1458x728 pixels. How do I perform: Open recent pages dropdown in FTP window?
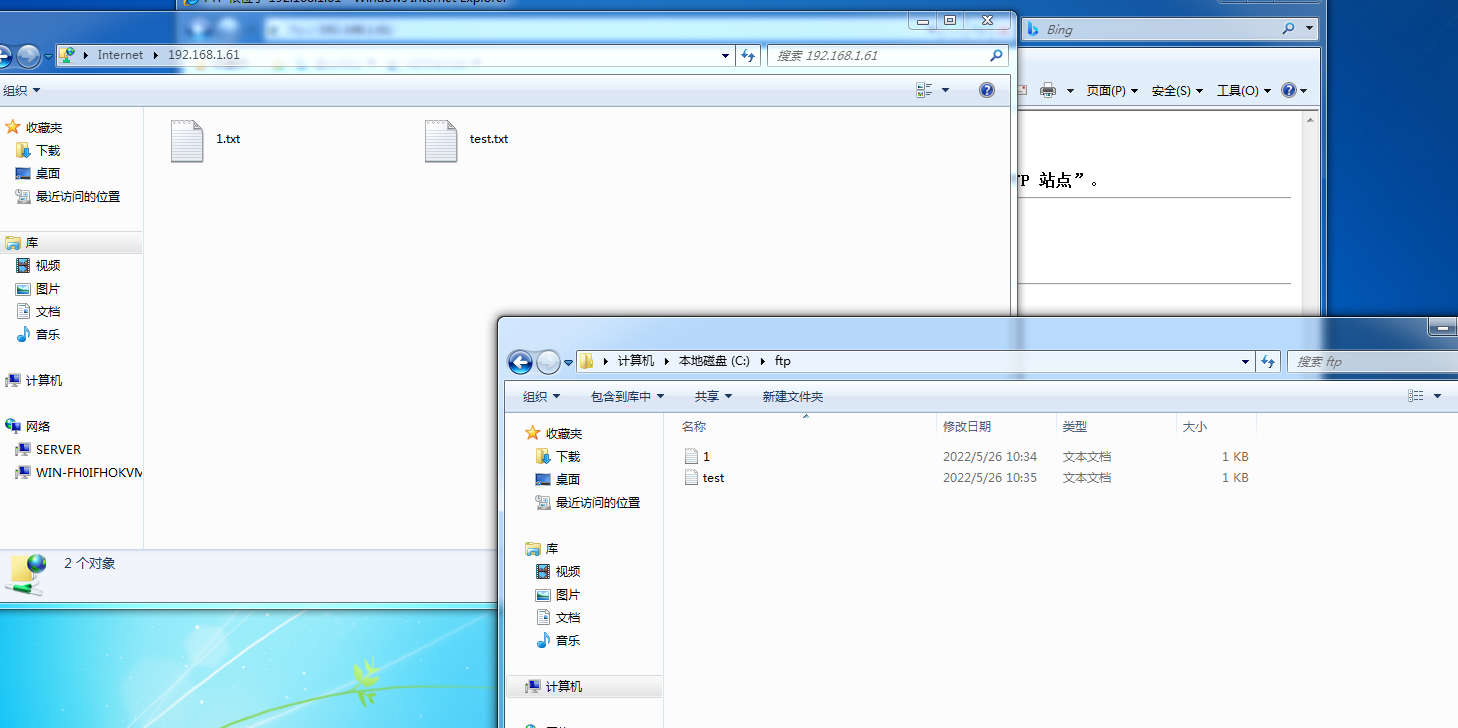tap(48, 56)
